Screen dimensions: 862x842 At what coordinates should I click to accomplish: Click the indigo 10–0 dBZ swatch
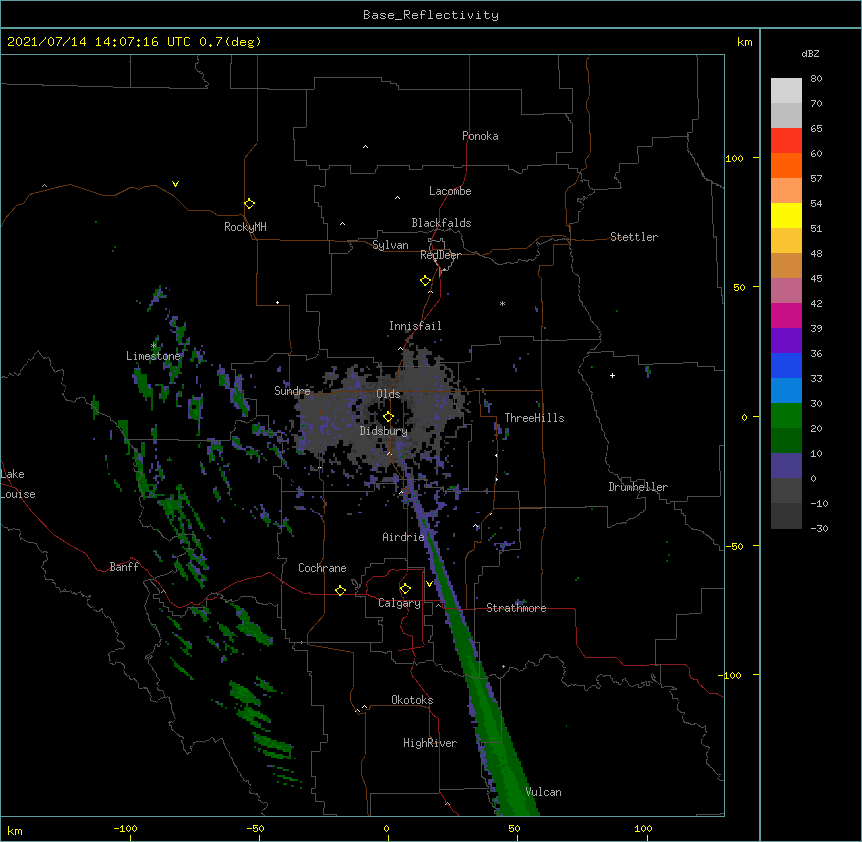click(786, 466)
